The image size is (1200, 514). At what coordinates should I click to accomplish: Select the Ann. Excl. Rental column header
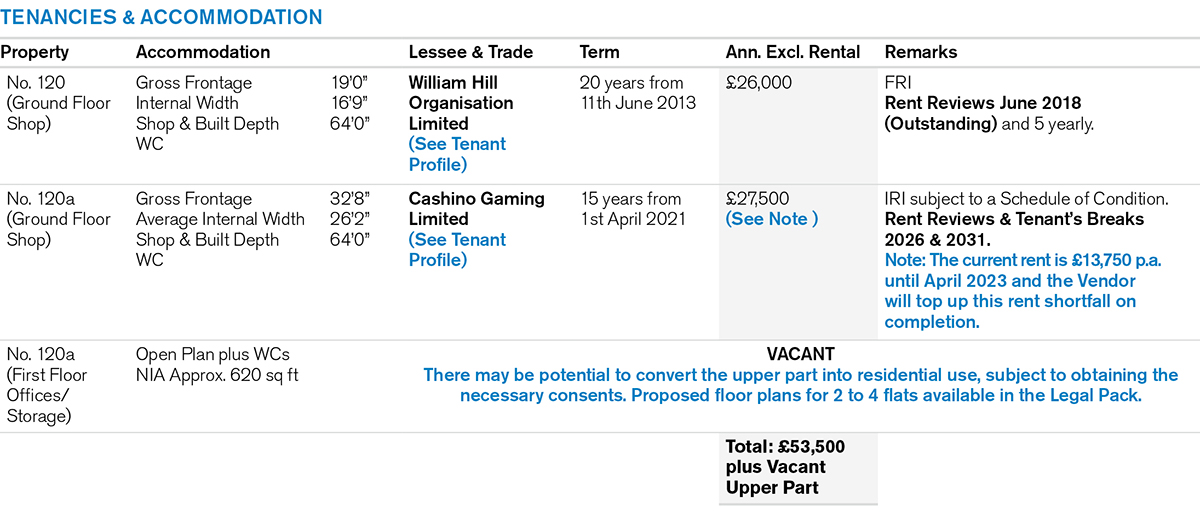point(793,52)
